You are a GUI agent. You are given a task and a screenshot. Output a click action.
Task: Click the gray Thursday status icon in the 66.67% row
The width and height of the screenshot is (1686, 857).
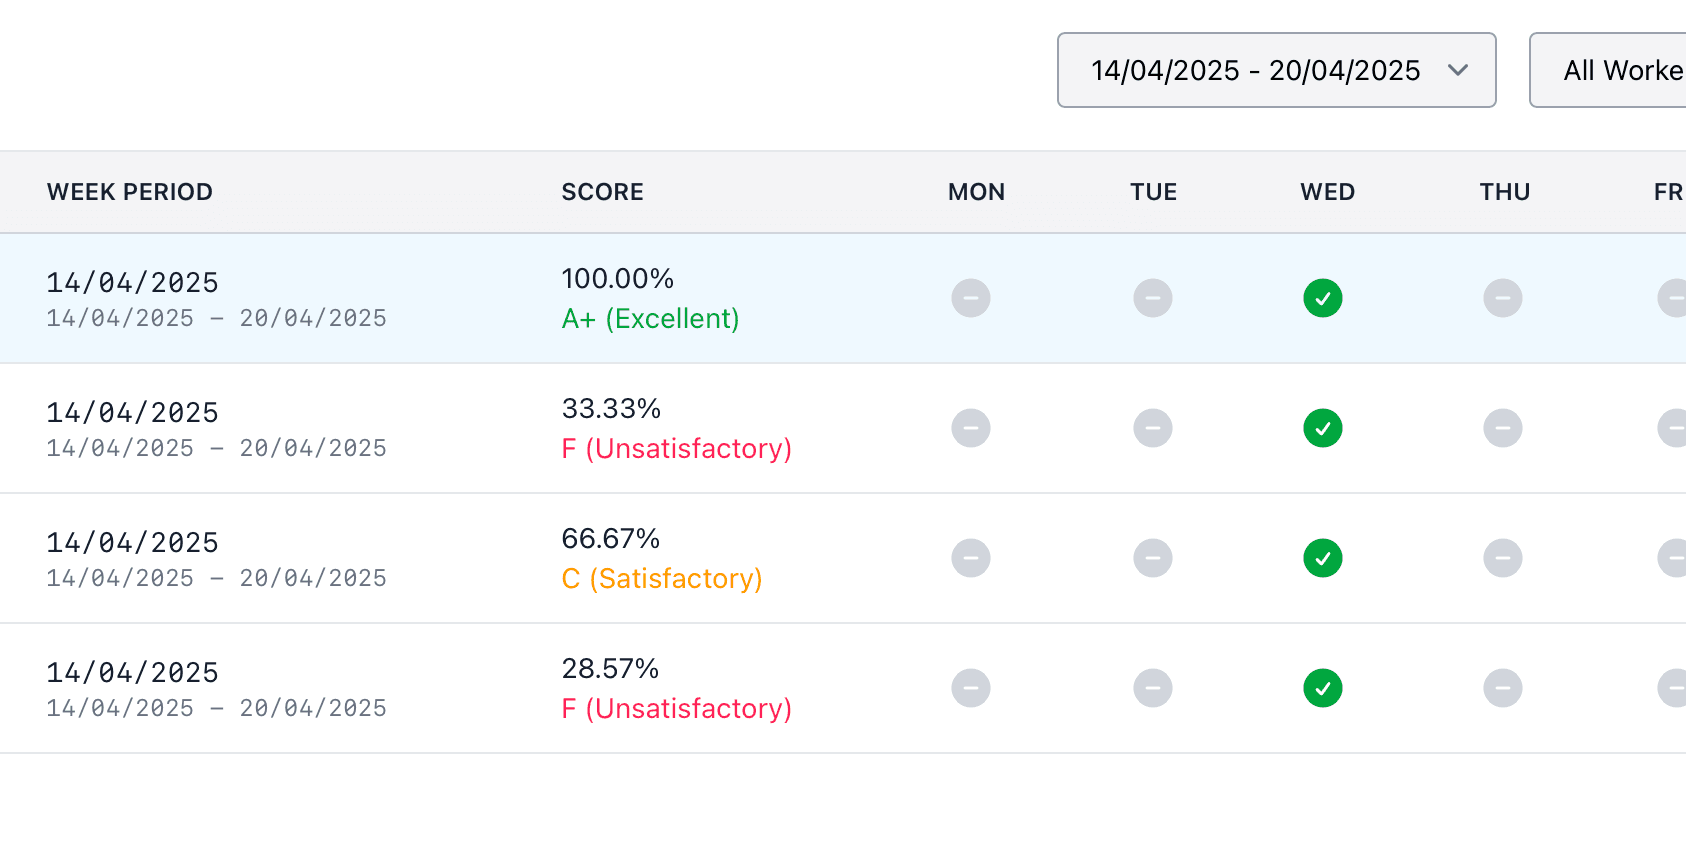pyautogui.click(x=1503, y=558)
